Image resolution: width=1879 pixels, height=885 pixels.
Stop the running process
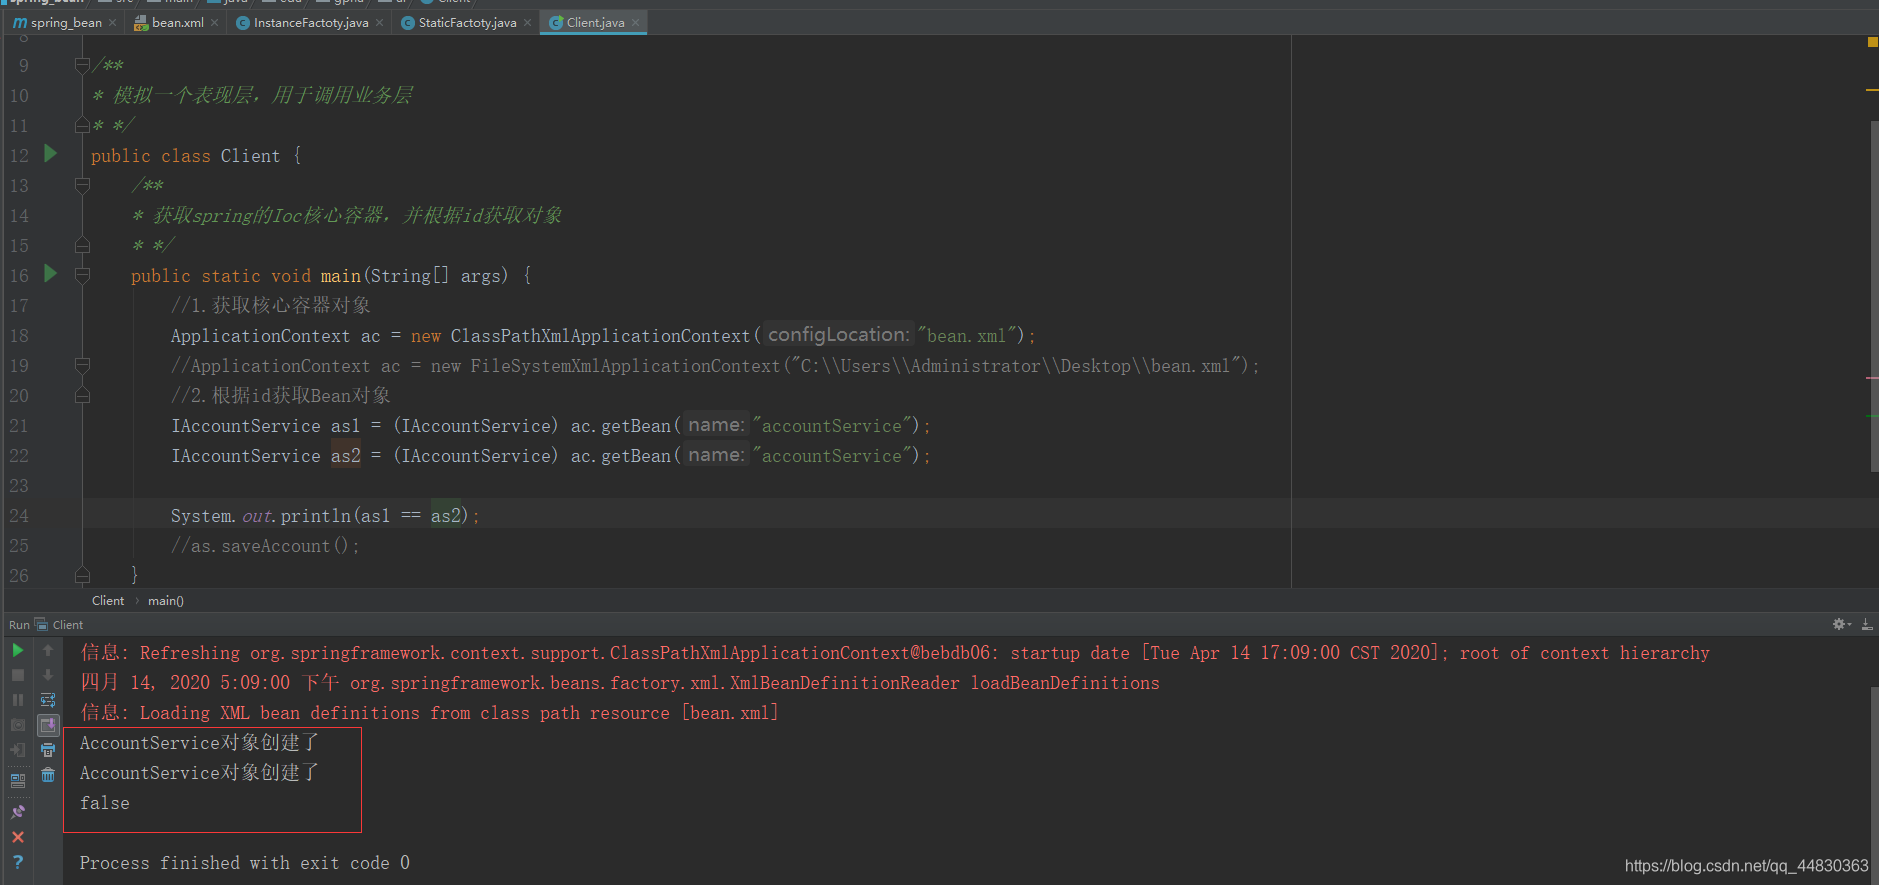[18, 675]
